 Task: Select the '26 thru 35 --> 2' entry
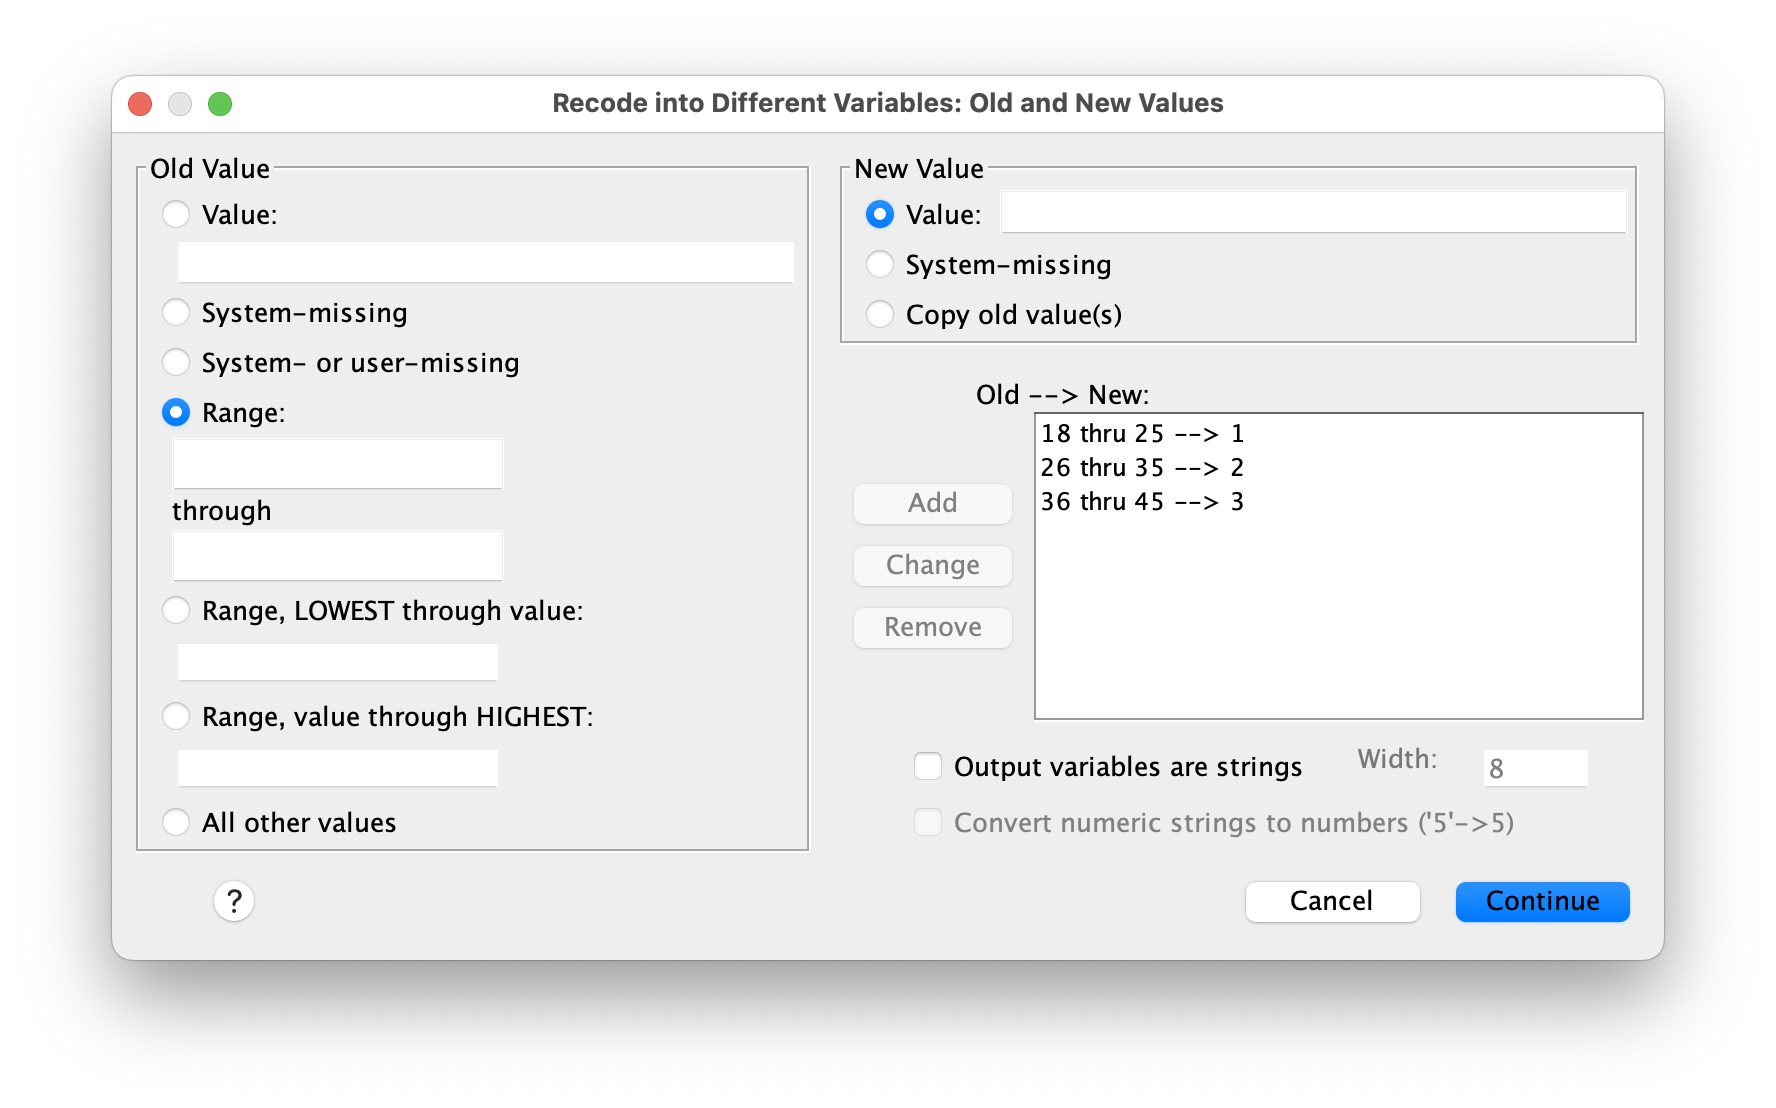(1142, 468)
